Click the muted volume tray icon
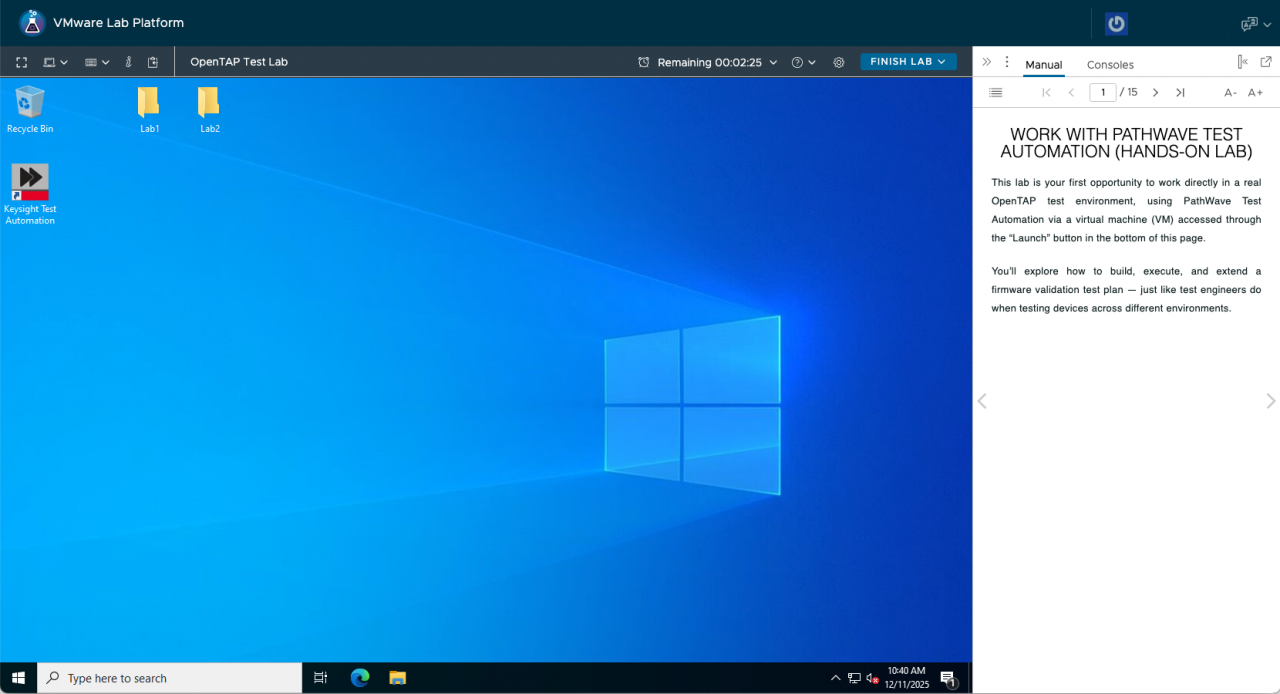 tap(872, 678)
